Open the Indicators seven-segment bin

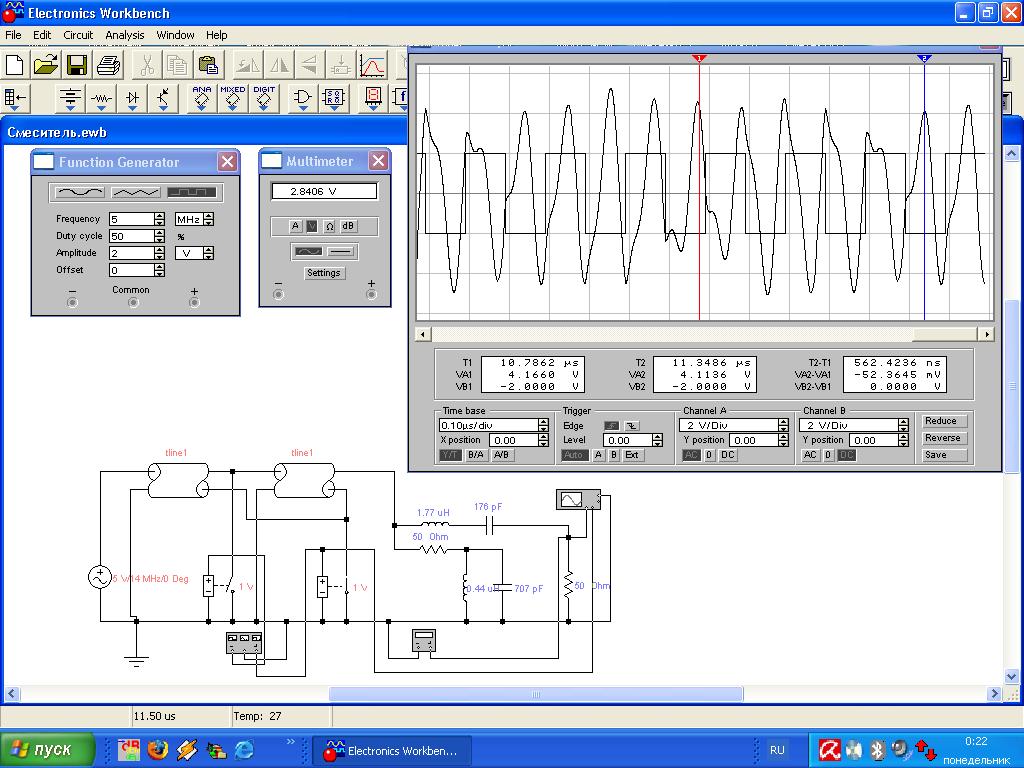(x=373, y=98)
